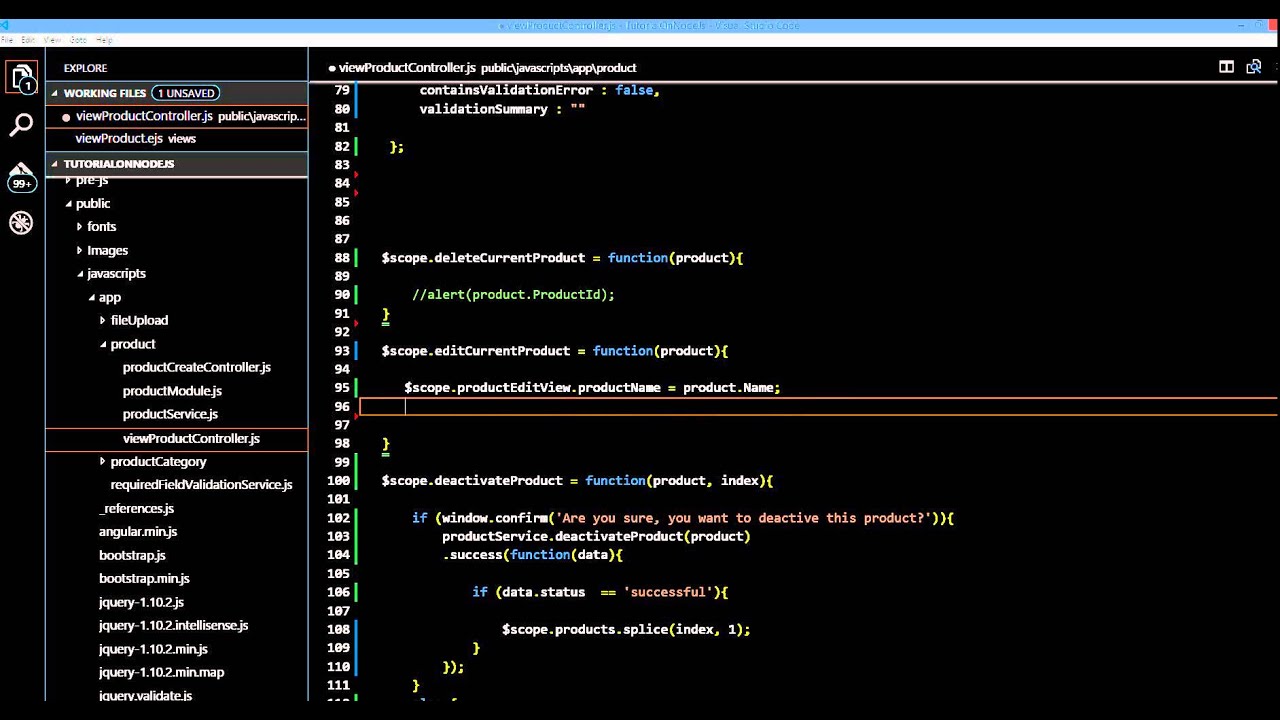Viewport: 1280px width, 720px height.
Task: Open productModule.js in the tree
Action: 172,391
